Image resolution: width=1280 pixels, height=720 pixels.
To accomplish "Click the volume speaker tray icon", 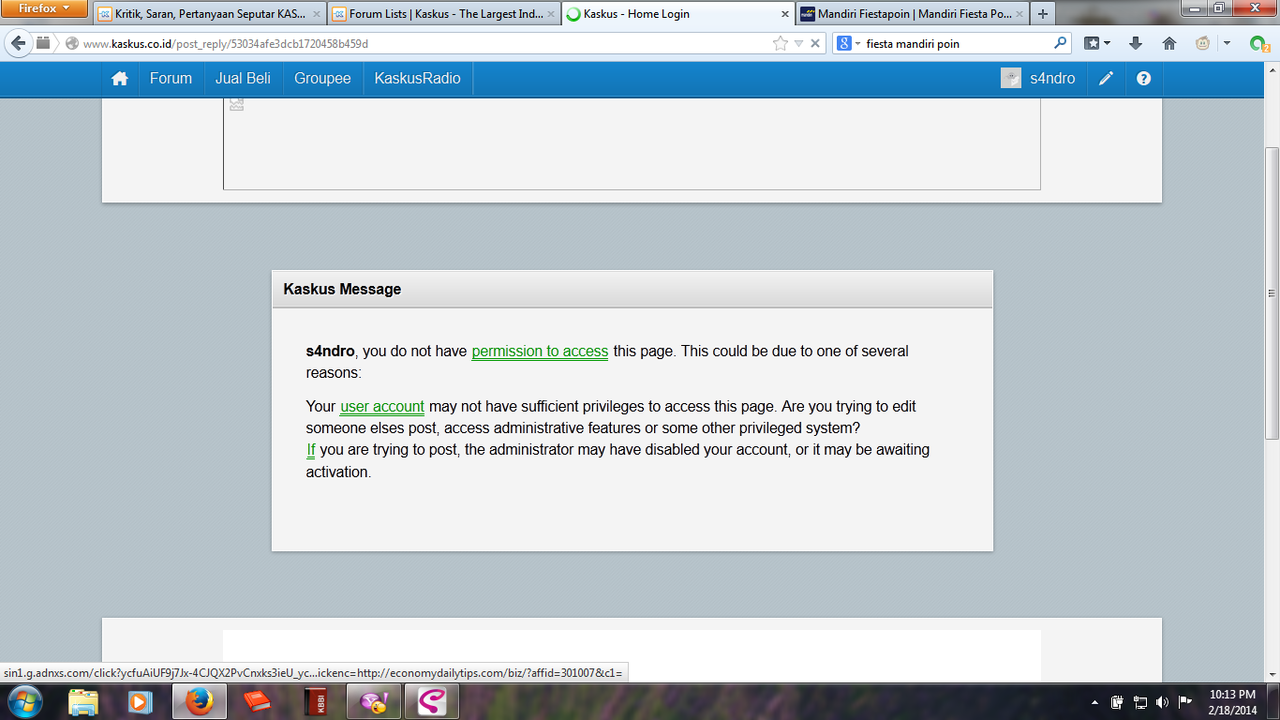I will (x=1162, y=702).
